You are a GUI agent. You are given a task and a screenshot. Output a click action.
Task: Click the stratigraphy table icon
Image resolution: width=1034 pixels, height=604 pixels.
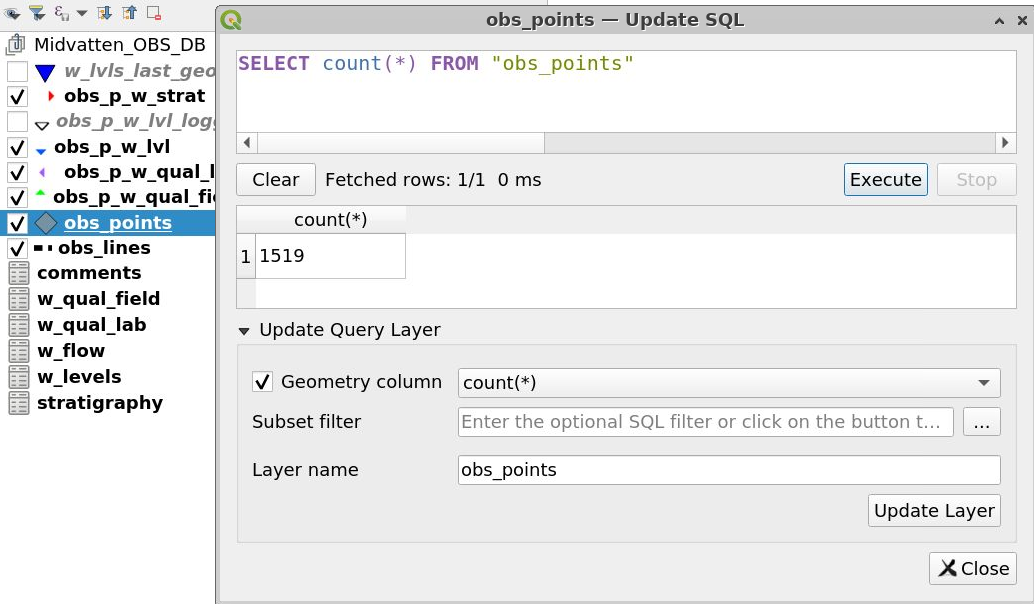(x=19, y=403)
